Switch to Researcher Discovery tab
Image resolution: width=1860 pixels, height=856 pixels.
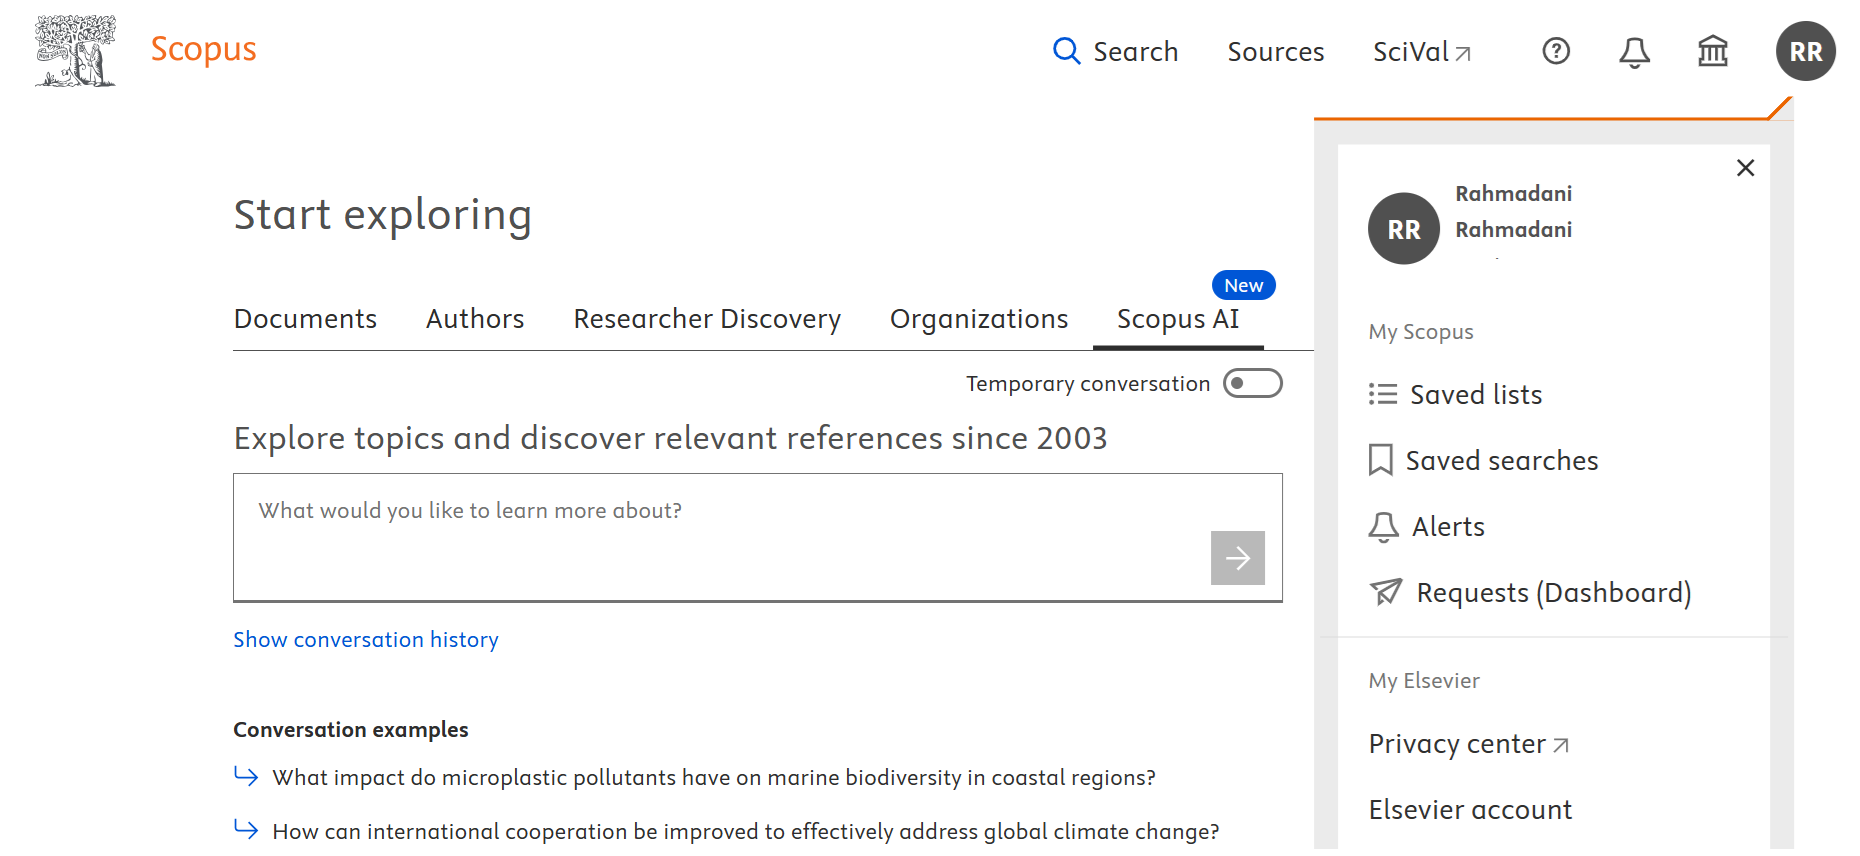[707, 319]
